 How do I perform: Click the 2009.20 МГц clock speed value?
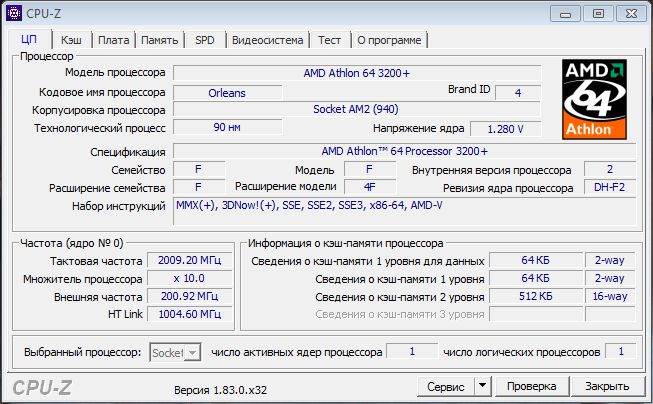(x=189, y=260)
